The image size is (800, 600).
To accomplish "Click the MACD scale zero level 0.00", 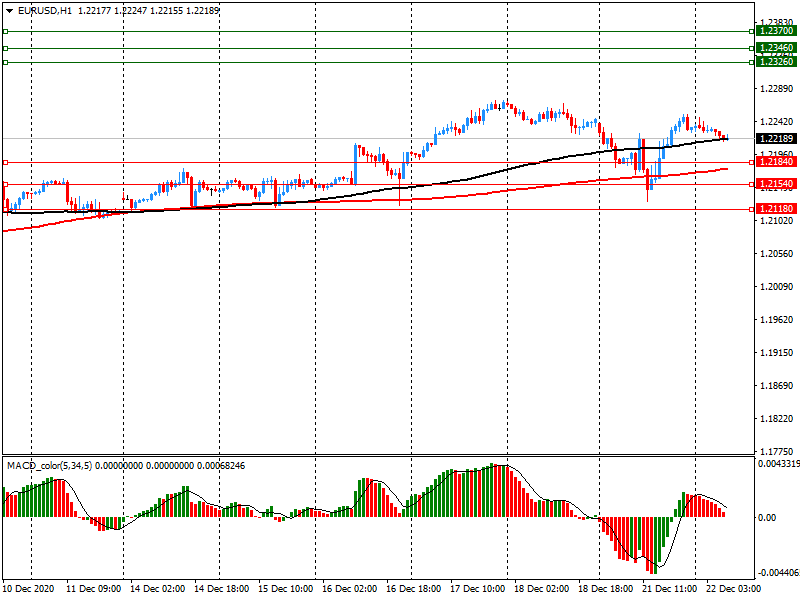I will tap(767, 518).
